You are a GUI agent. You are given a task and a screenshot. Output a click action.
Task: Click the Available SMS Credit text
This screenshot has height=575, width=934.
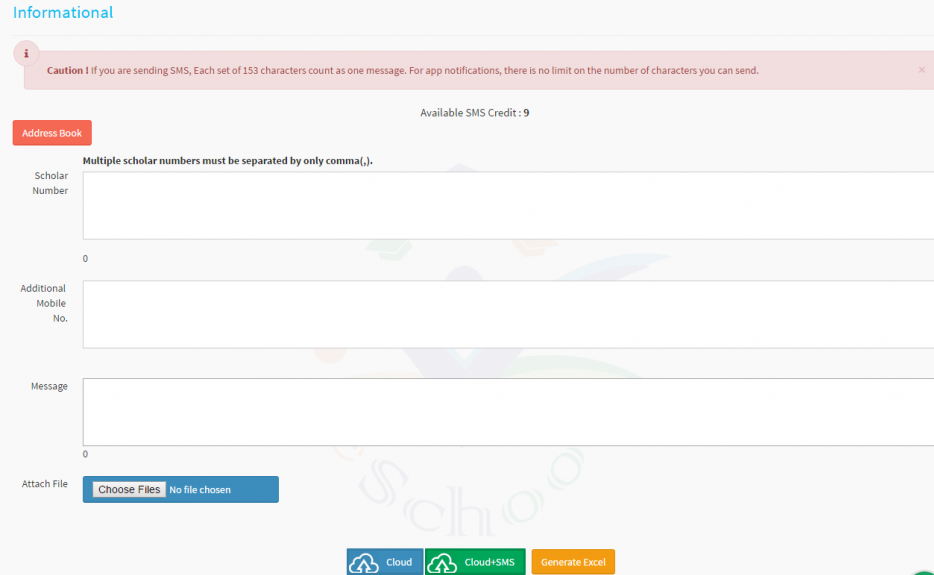[474, 113]
